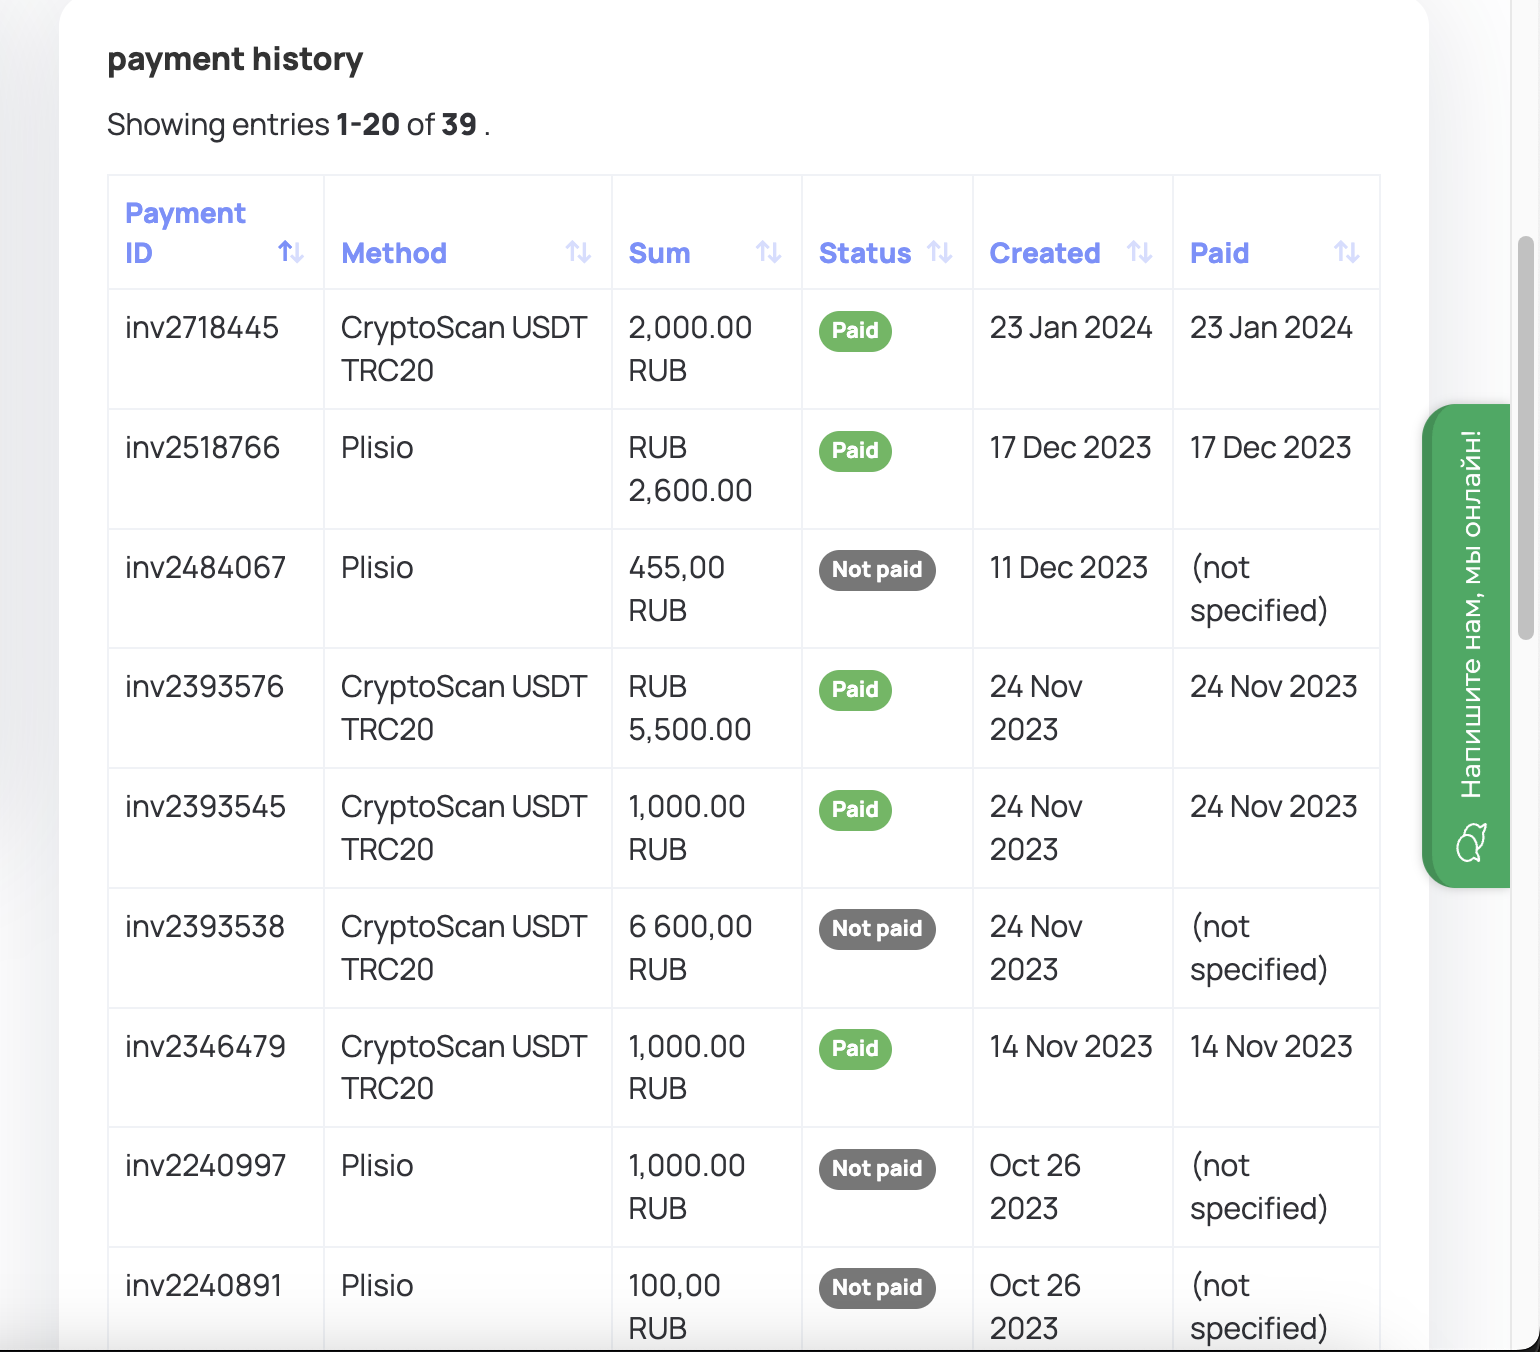Sort table by Method header text
Image resolution: width=1540 pixels, height=1352 pixels.
394,253
